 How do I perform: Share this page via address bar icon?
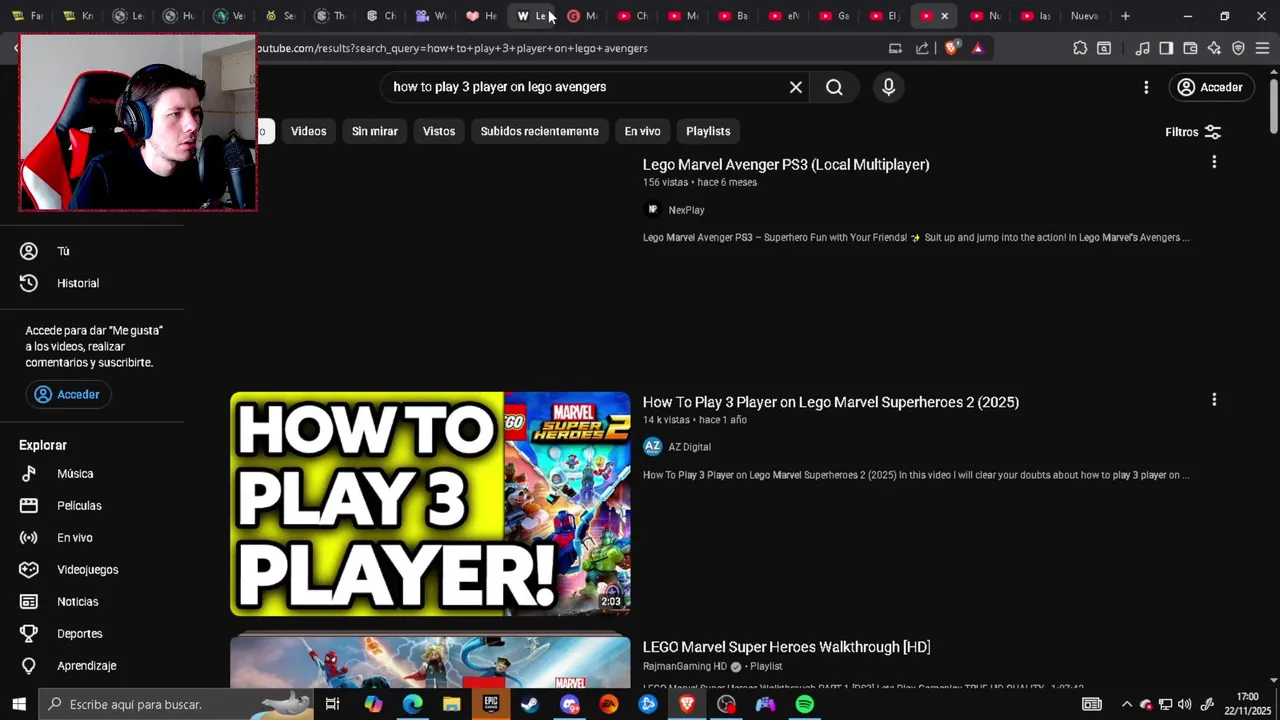[x=922, y=48]
